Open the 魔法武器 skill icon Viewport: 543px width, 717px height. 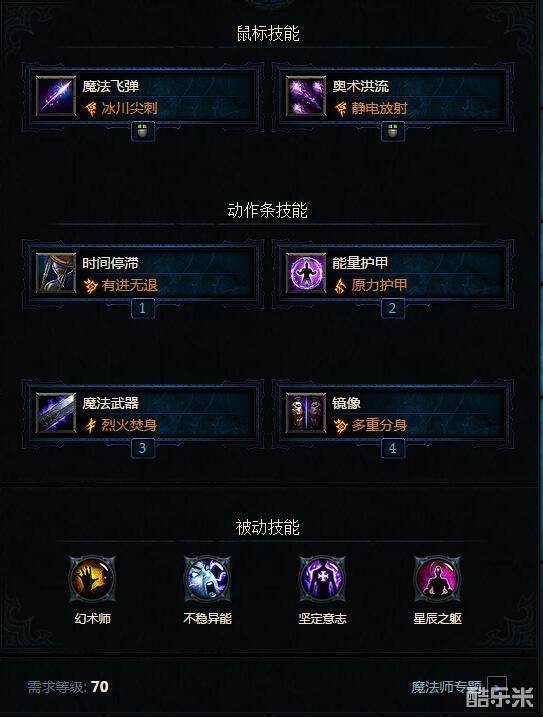coord(56,413)
